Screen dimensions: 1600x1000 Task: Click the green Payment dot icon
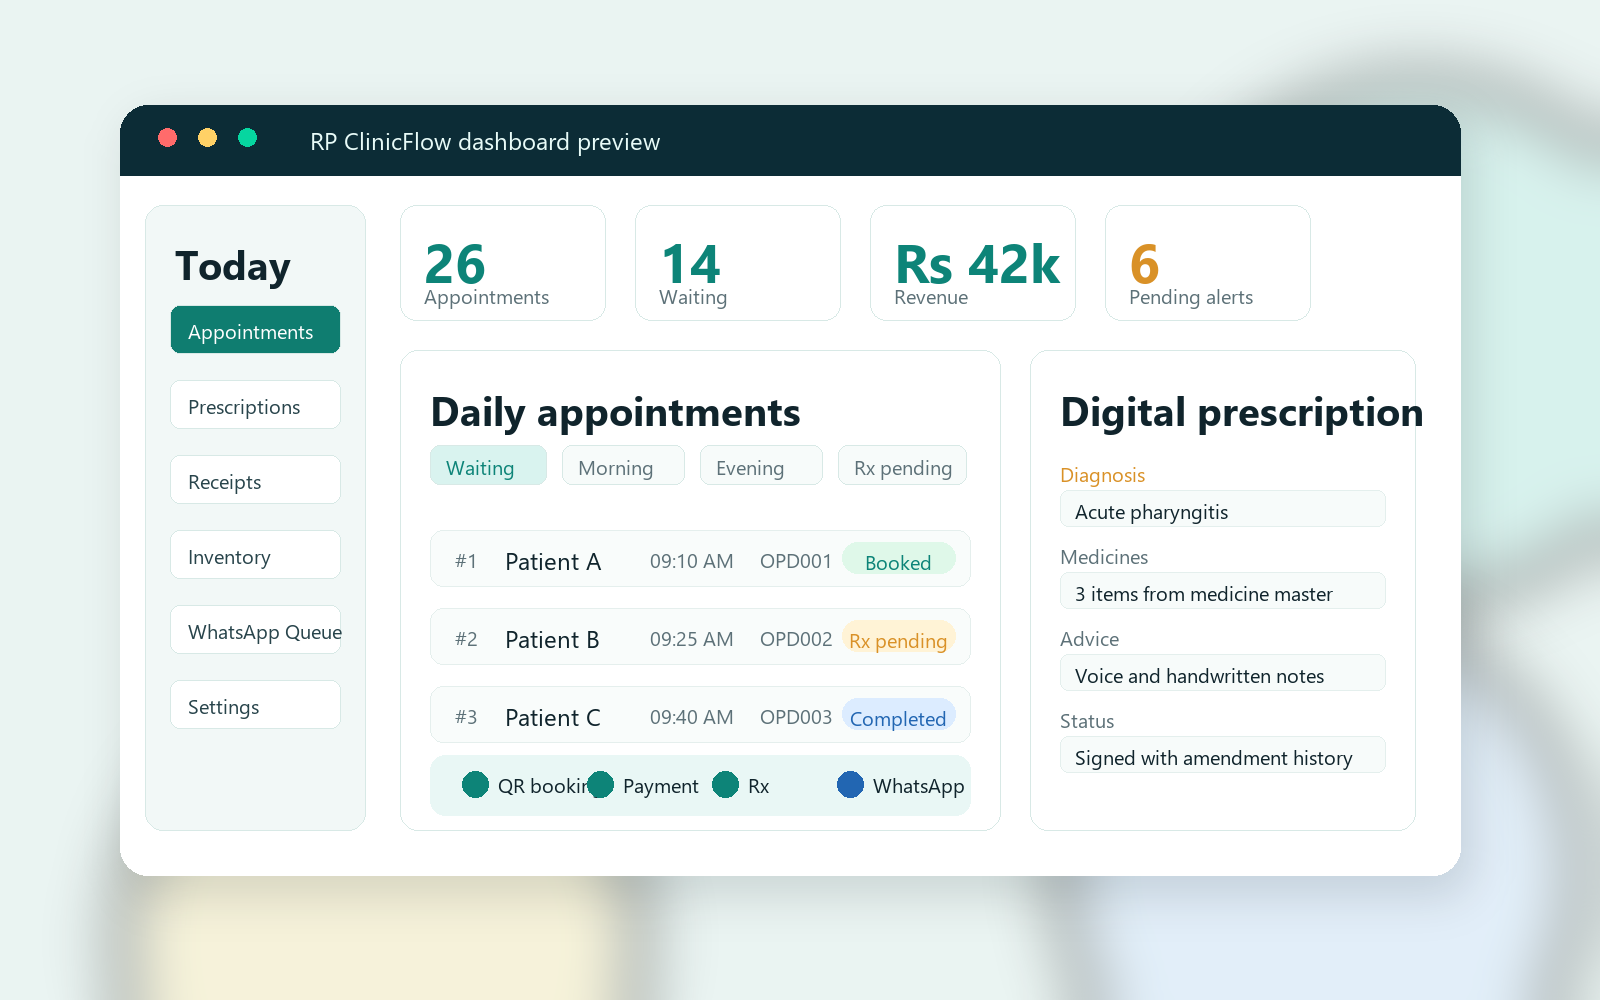coord(601,785)
